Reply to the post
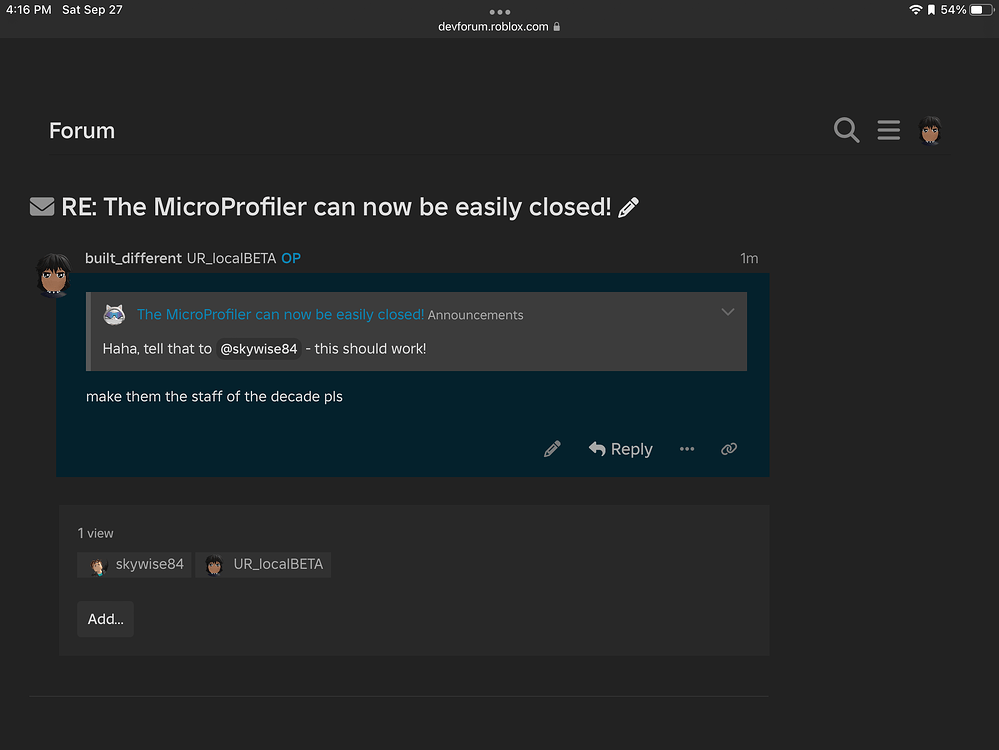Image resolution: width=999 pixels, height=750 pixels. point(621,449)
